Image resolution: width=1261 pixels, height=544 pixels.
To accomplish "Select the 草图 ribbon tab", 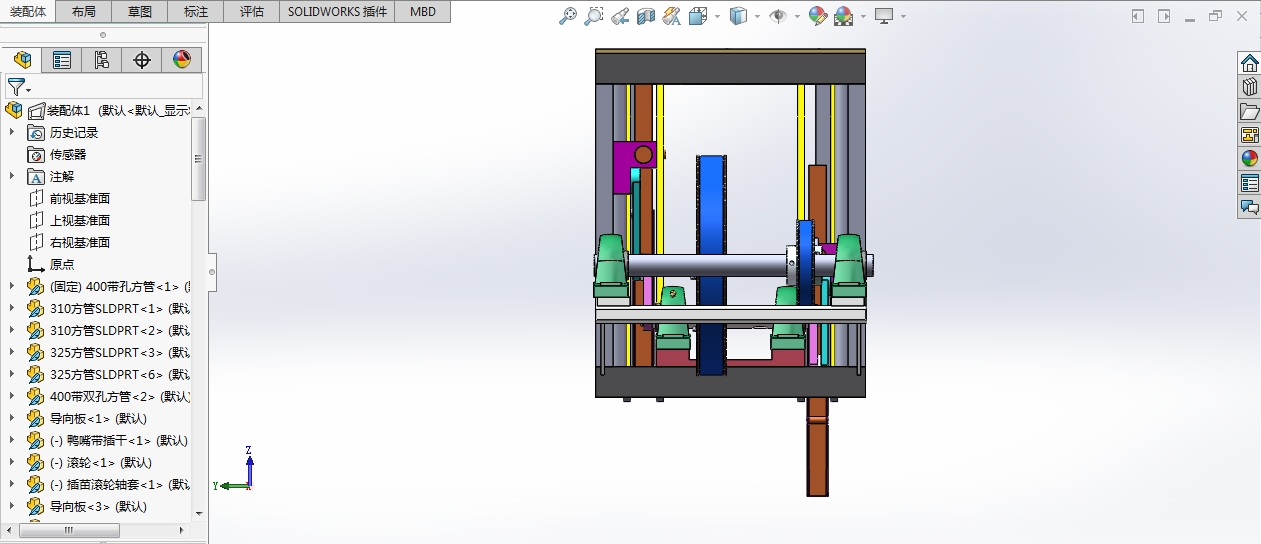I will 141,12.
